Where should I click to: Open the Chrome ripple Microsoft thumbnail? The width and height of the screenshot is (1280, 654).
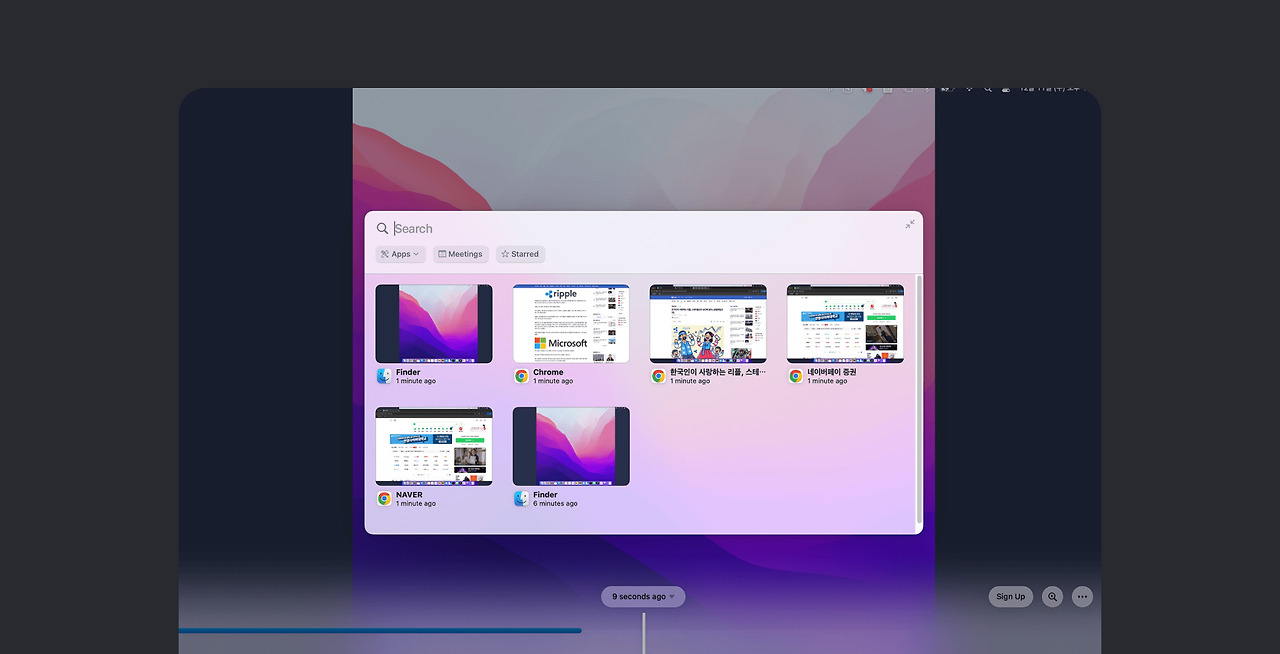[571, 324]
